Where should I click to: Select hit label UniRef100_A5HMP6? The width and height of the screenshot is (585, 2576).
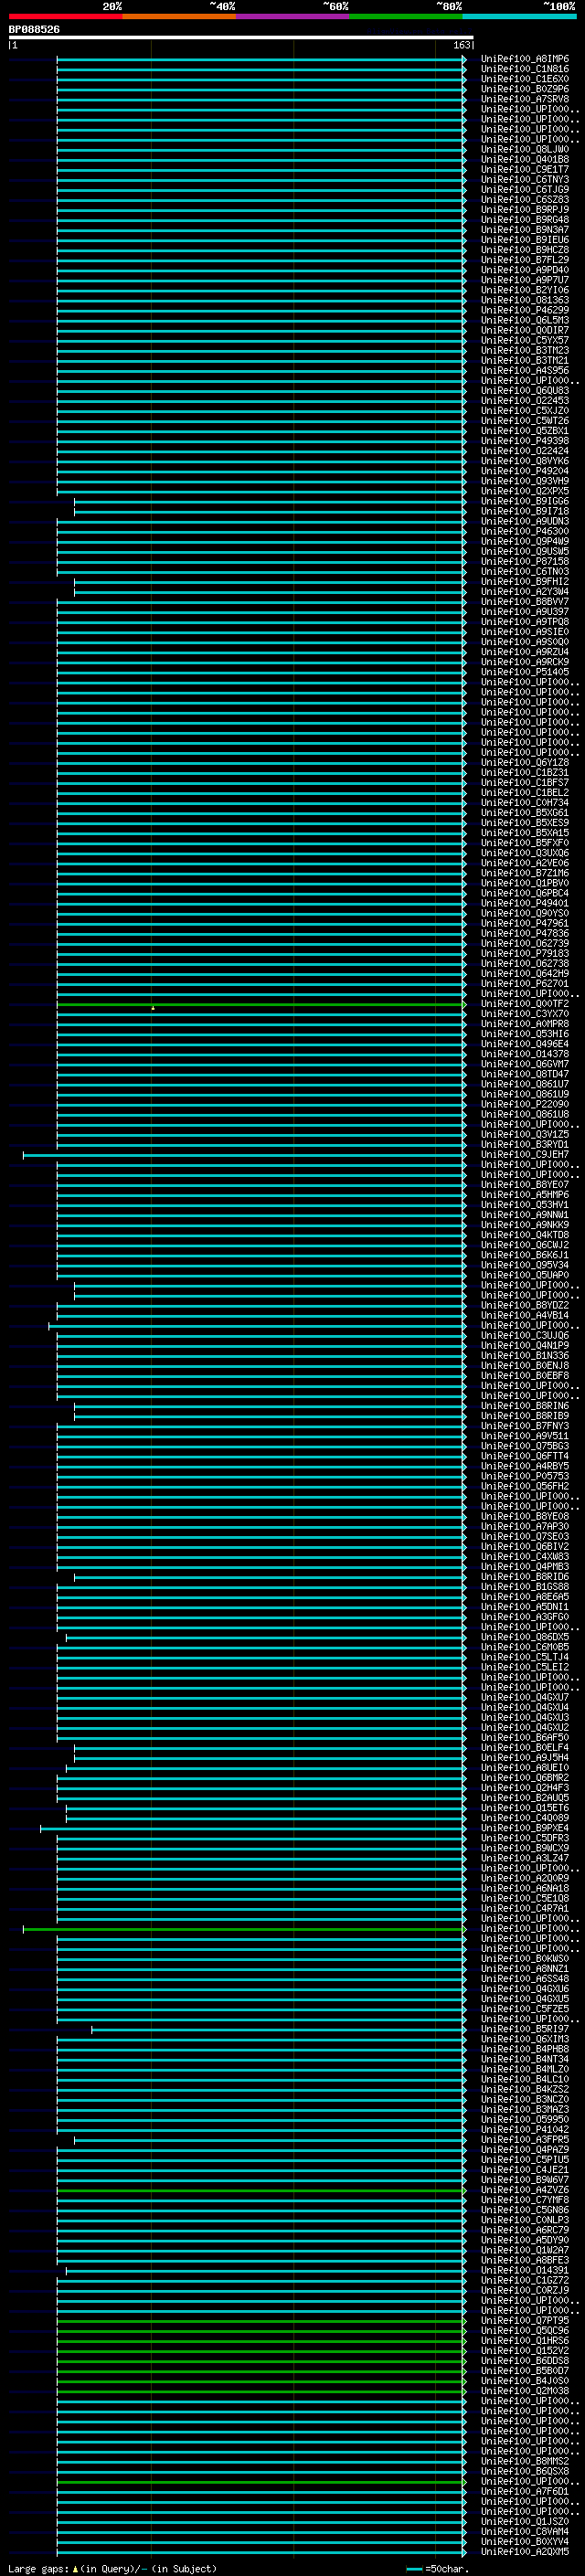[525, 1195]
